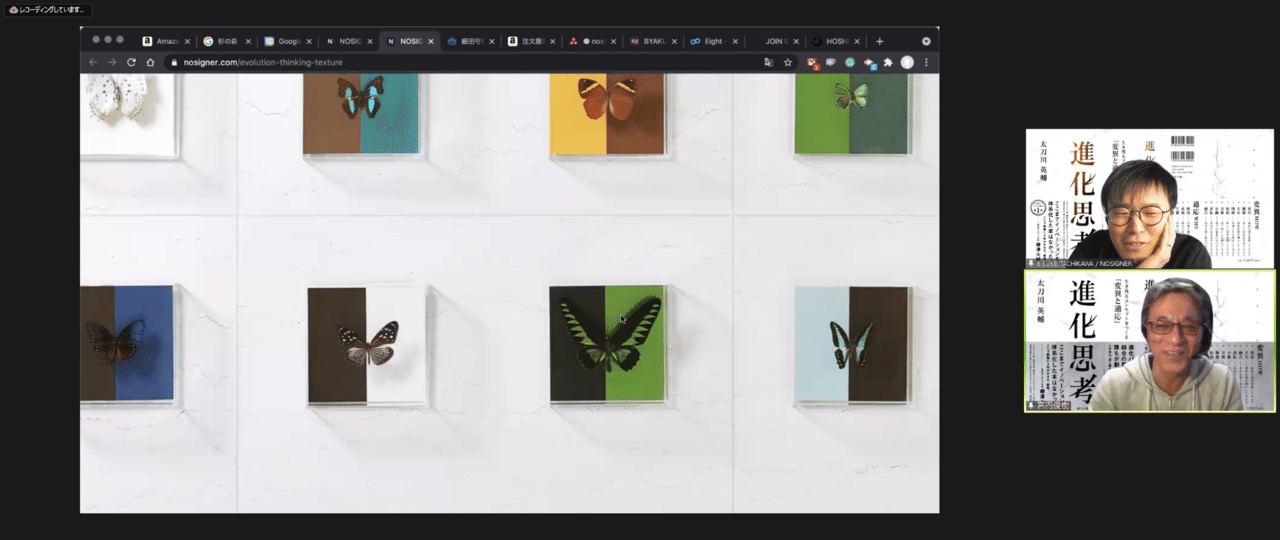Viewport: 1280px width, 540px height.
Task: Switch to the Google tab
Action: click(287, 41)
